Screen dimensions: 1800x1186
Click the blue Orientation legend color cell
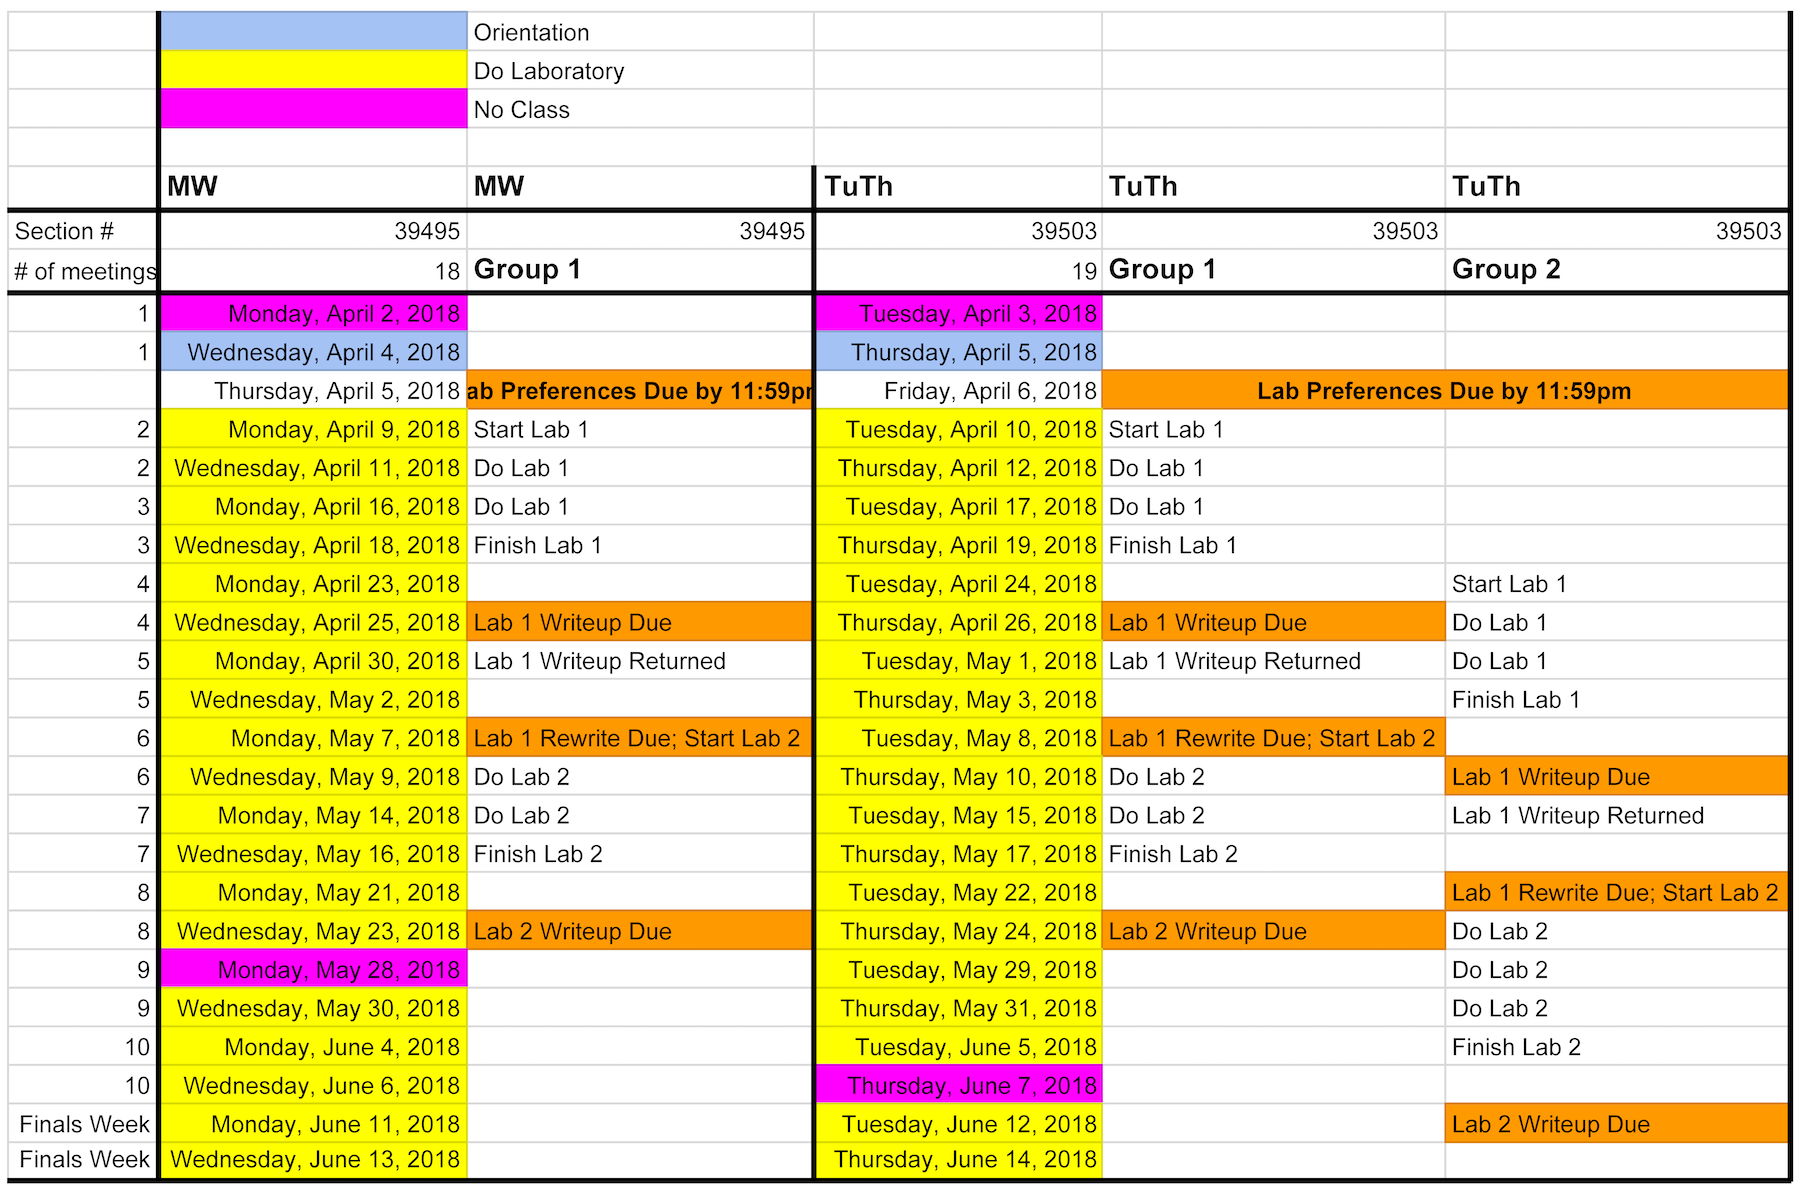click(x=314, y=31)
